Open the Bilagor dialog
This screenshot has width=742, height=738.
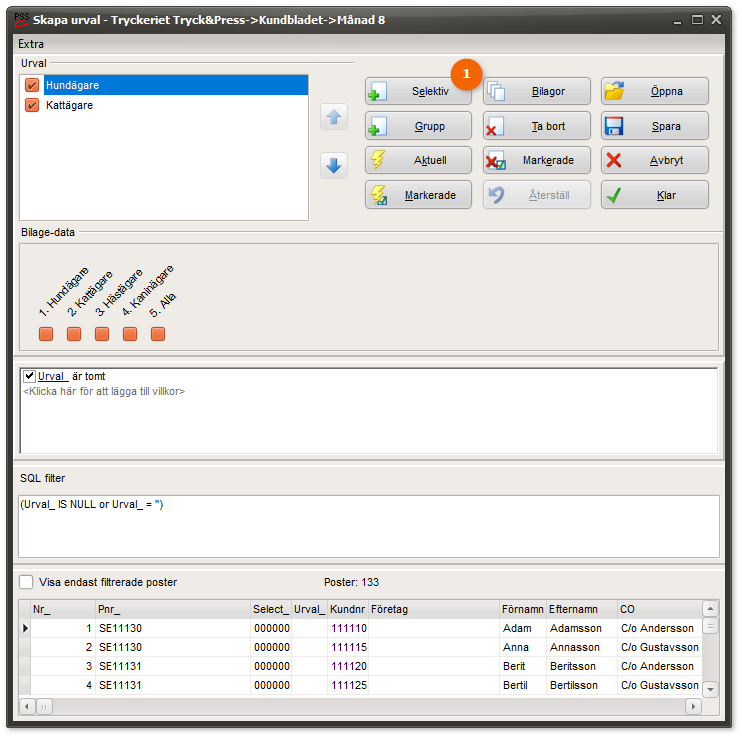click(537, 91)
